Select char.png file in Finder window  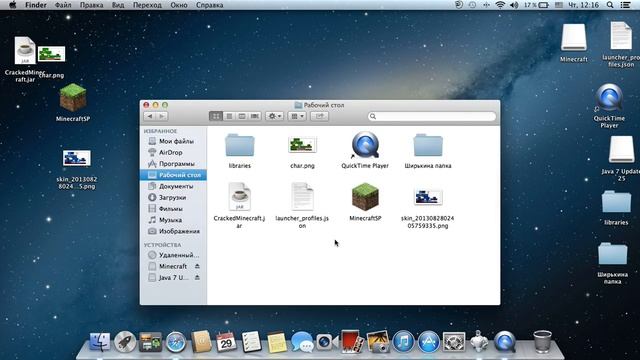[x=302, y=145]
